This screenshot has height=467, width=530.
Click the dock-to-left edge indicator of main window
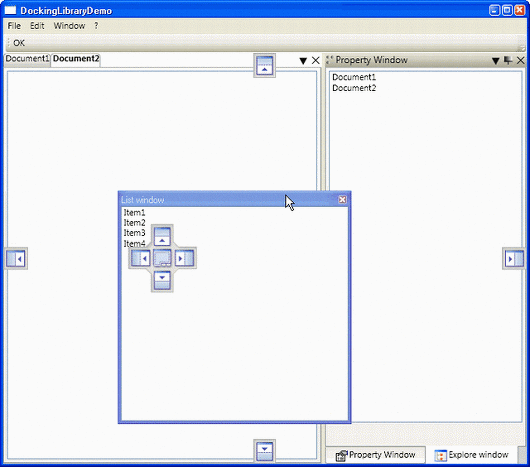[x=16, y=259]
